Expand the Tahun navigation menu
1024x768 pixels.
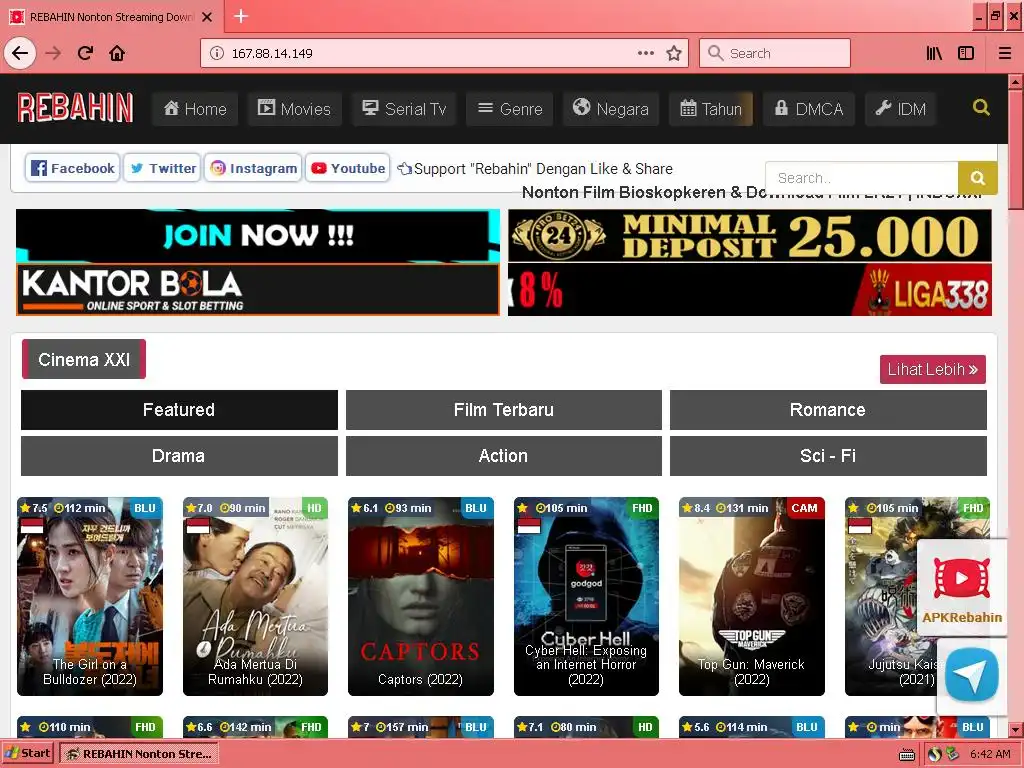click(x=711, y=108)
